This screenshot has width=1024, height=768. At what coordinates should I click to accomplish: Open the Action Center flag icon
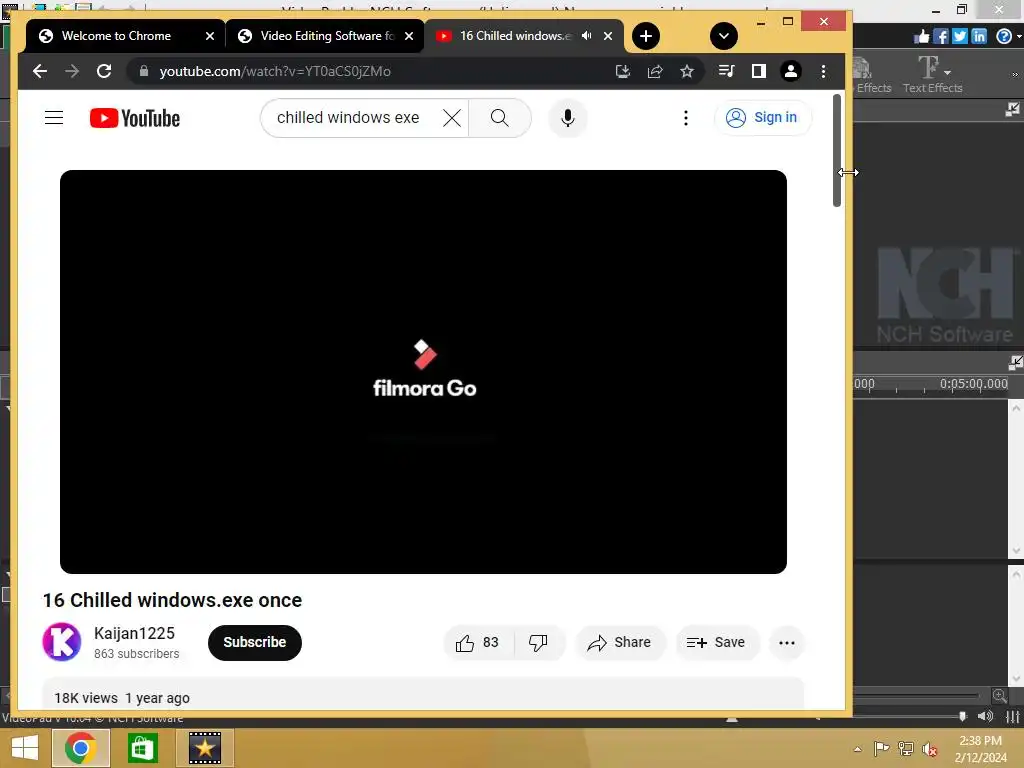point(881,749)
